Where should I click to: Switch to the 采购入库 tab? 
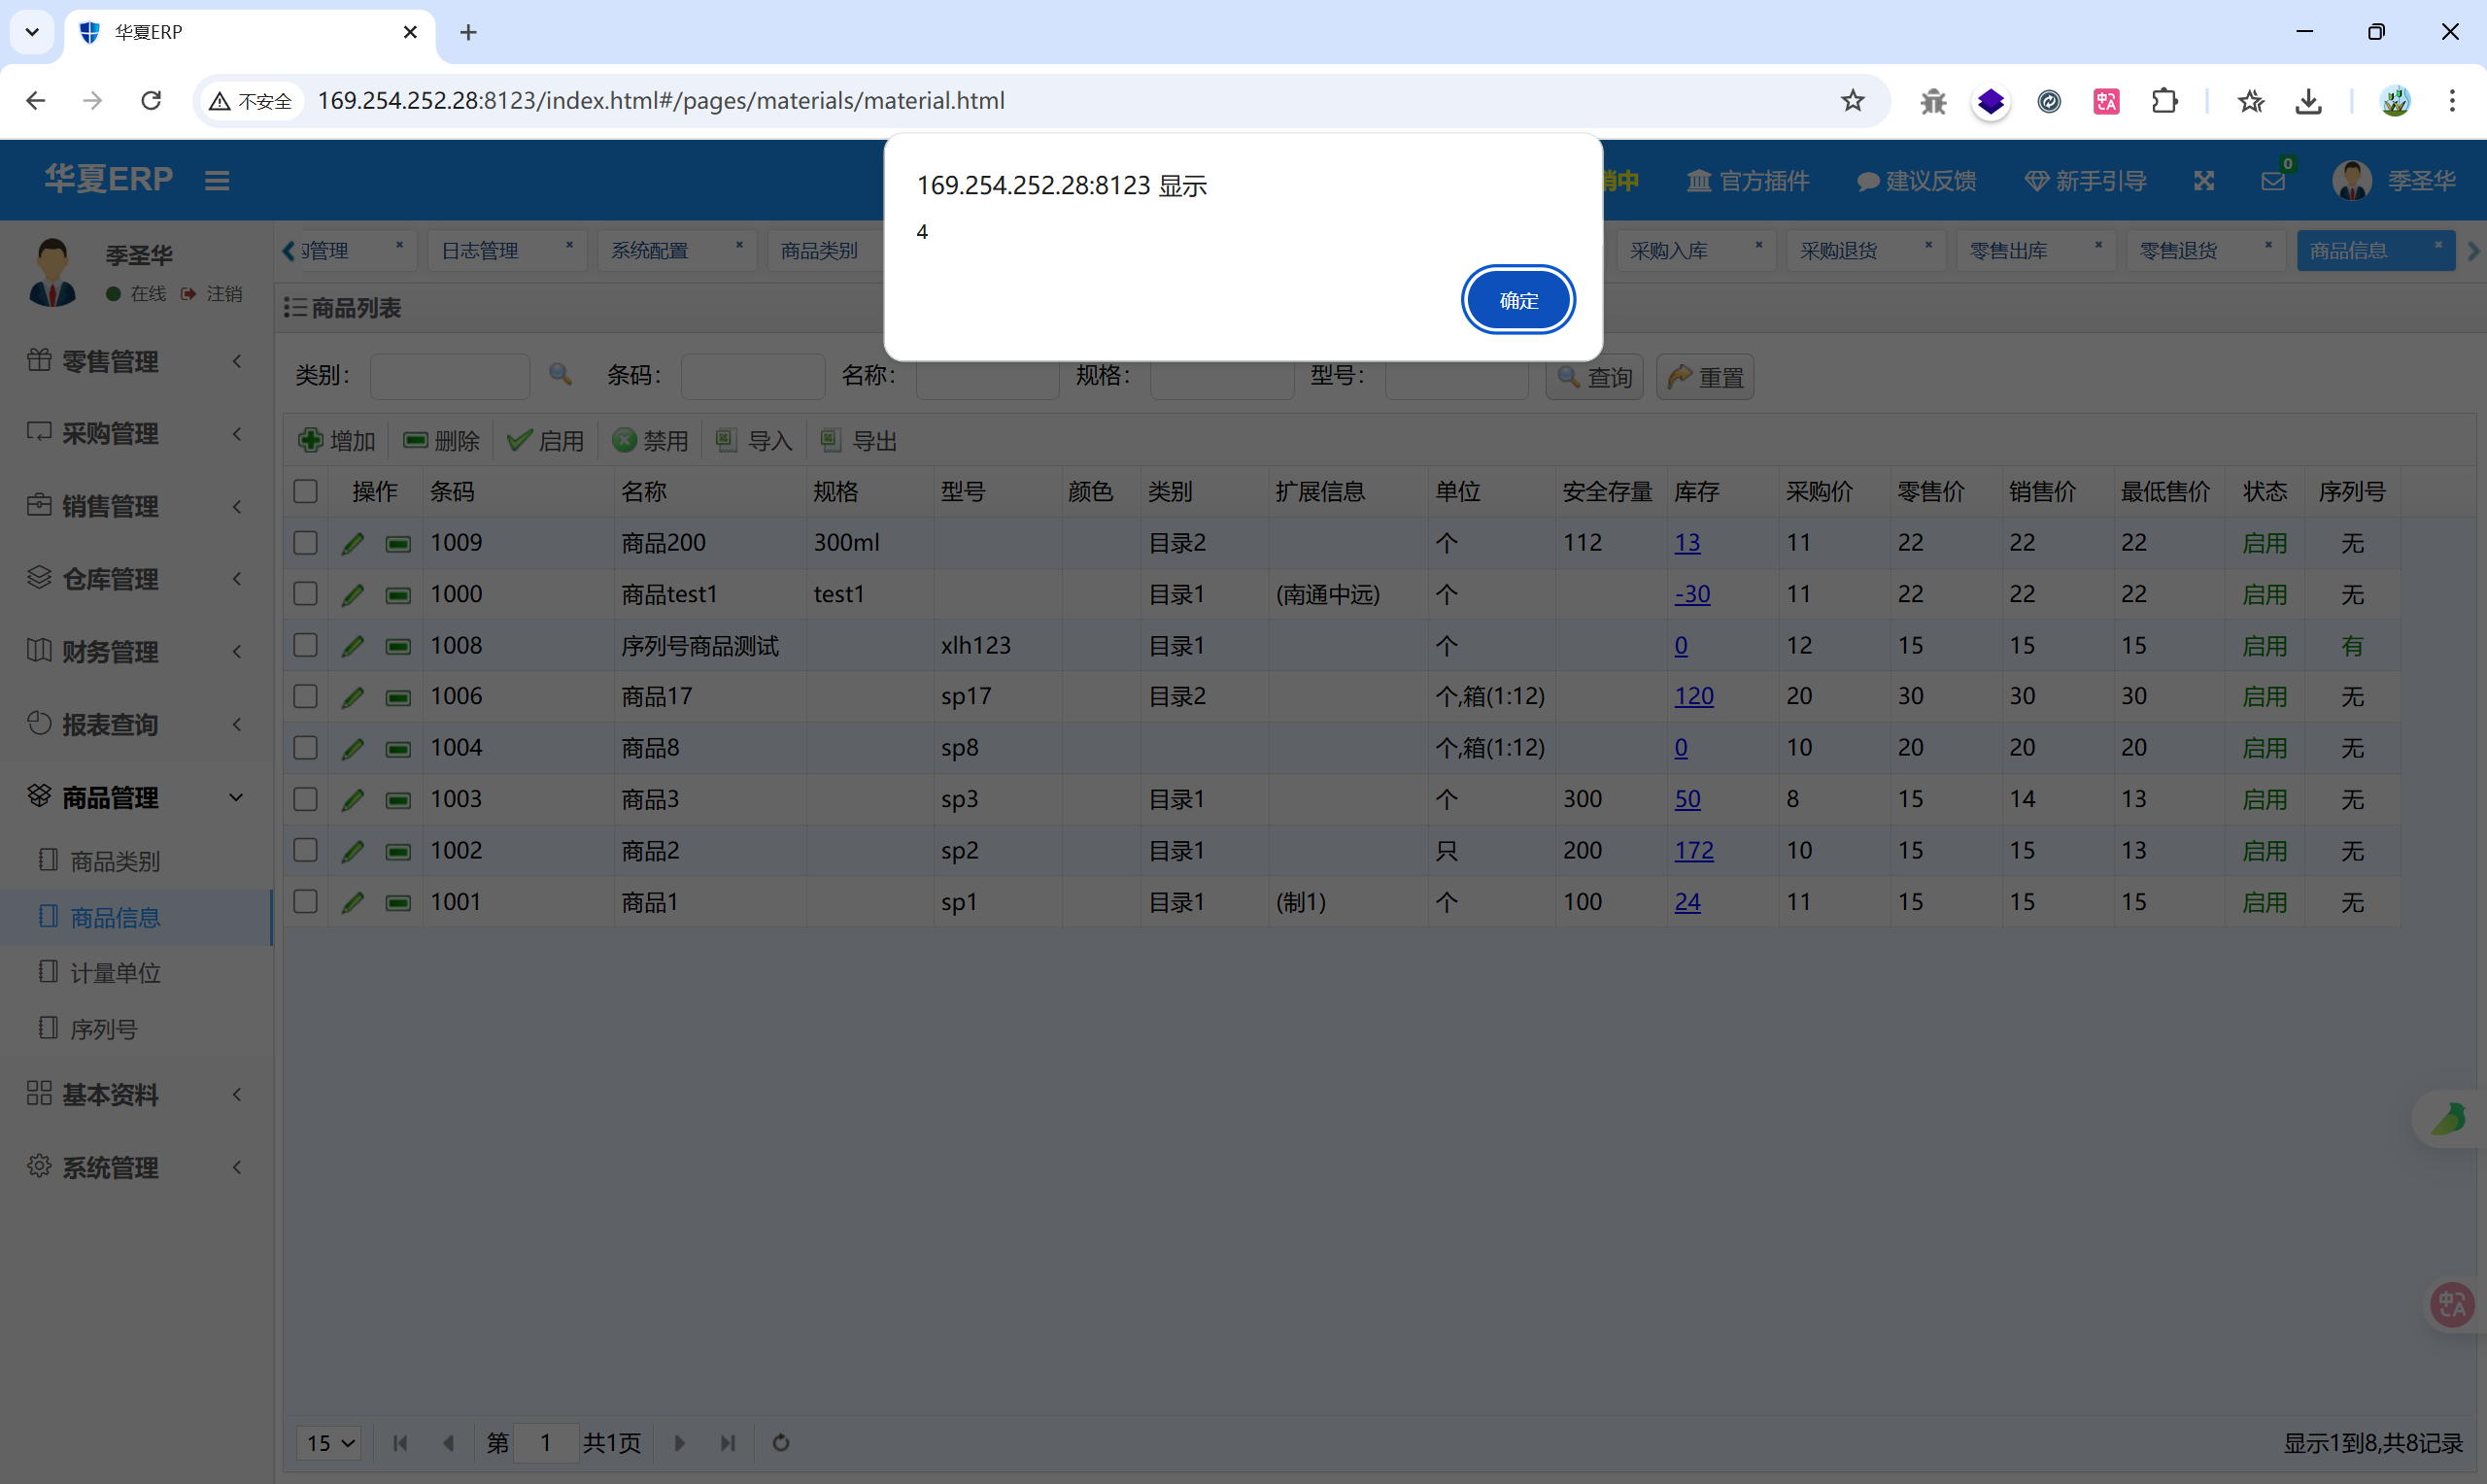1669,251
